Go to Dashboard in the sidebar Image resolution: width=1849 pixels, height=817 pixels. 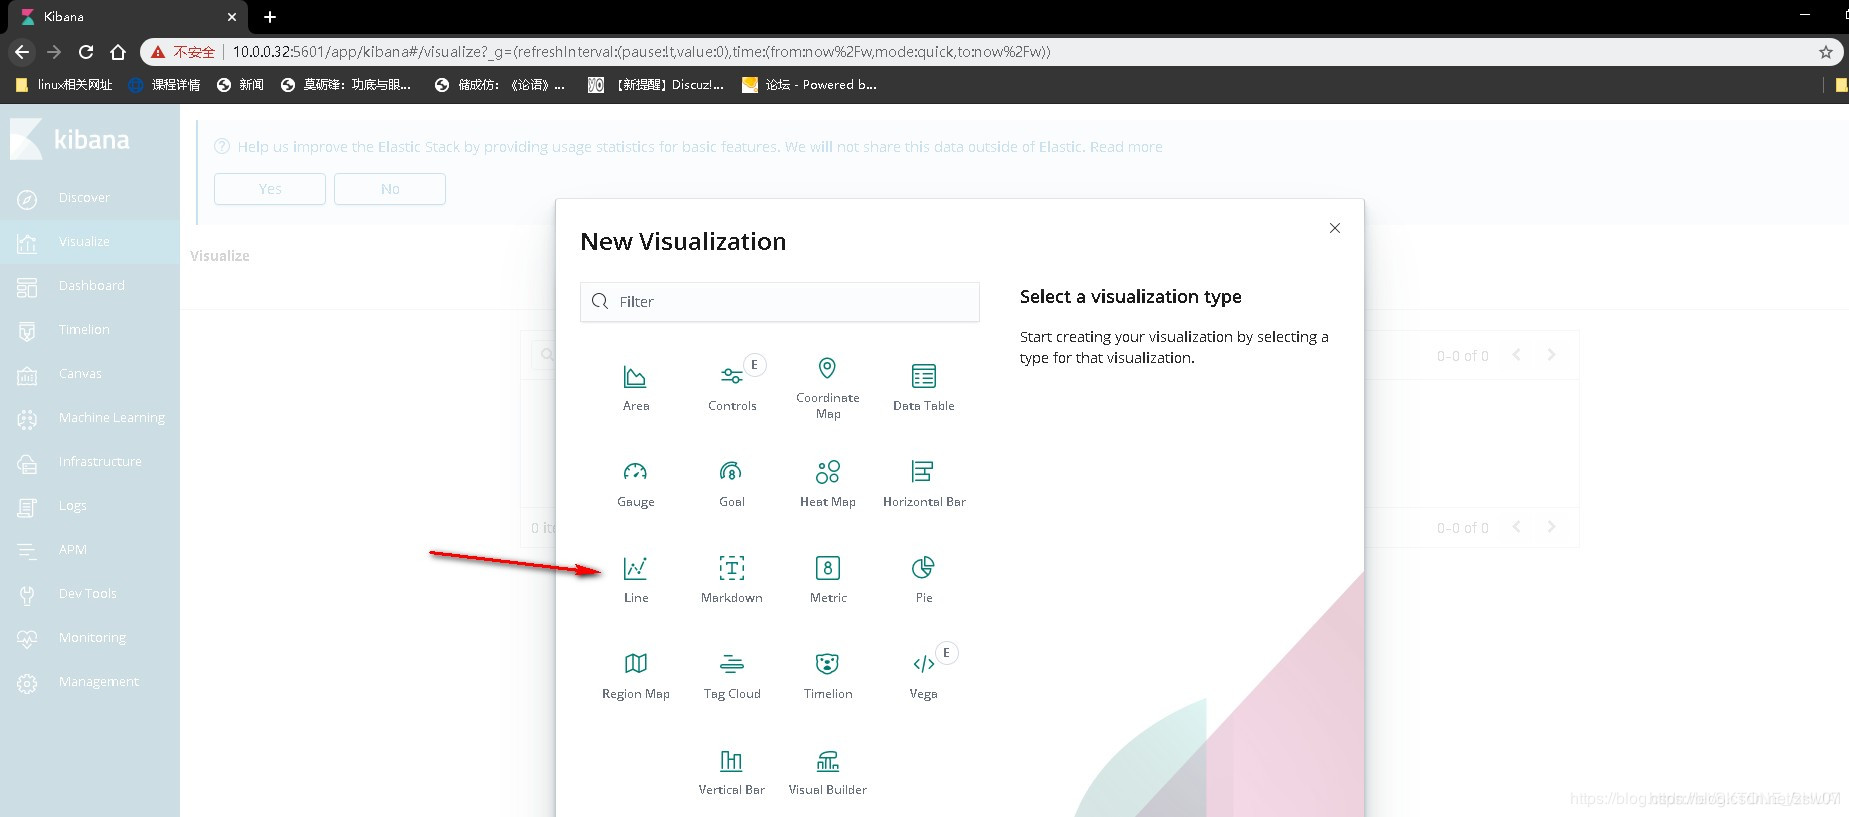tap(90, 286)
